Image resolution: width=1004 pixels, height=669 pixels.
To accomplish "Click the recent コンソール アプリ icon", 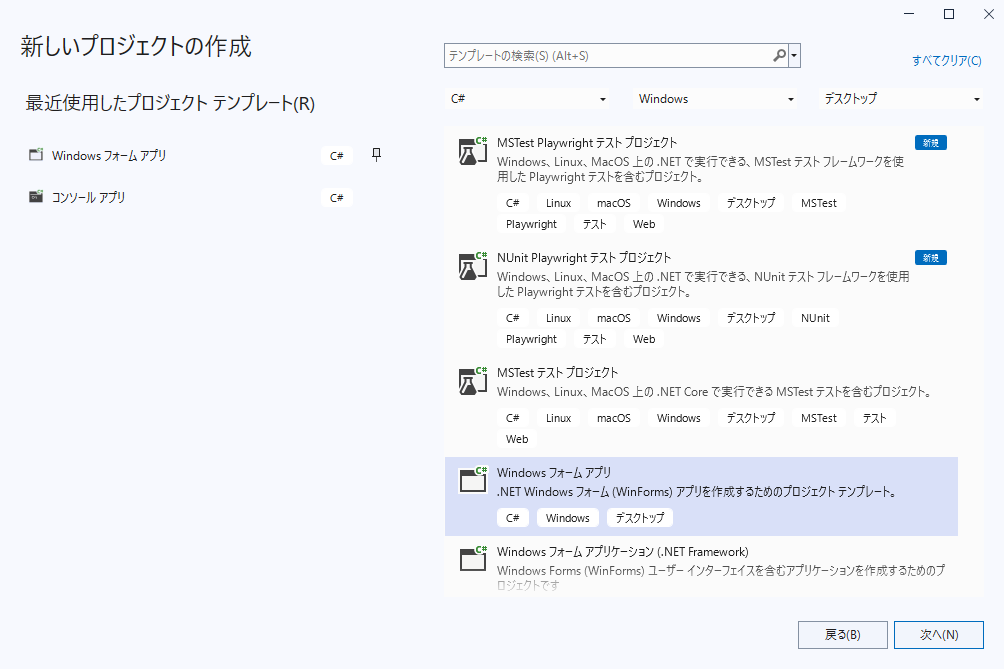I will click(36, 197).
